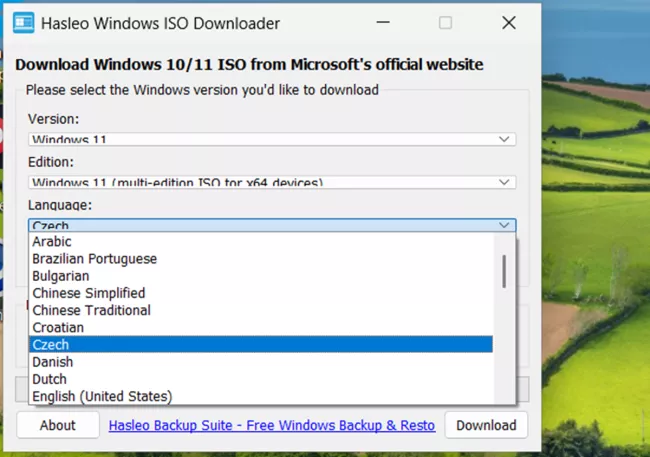Open the Version dropdown showing Windows 11

click(272, 139)
